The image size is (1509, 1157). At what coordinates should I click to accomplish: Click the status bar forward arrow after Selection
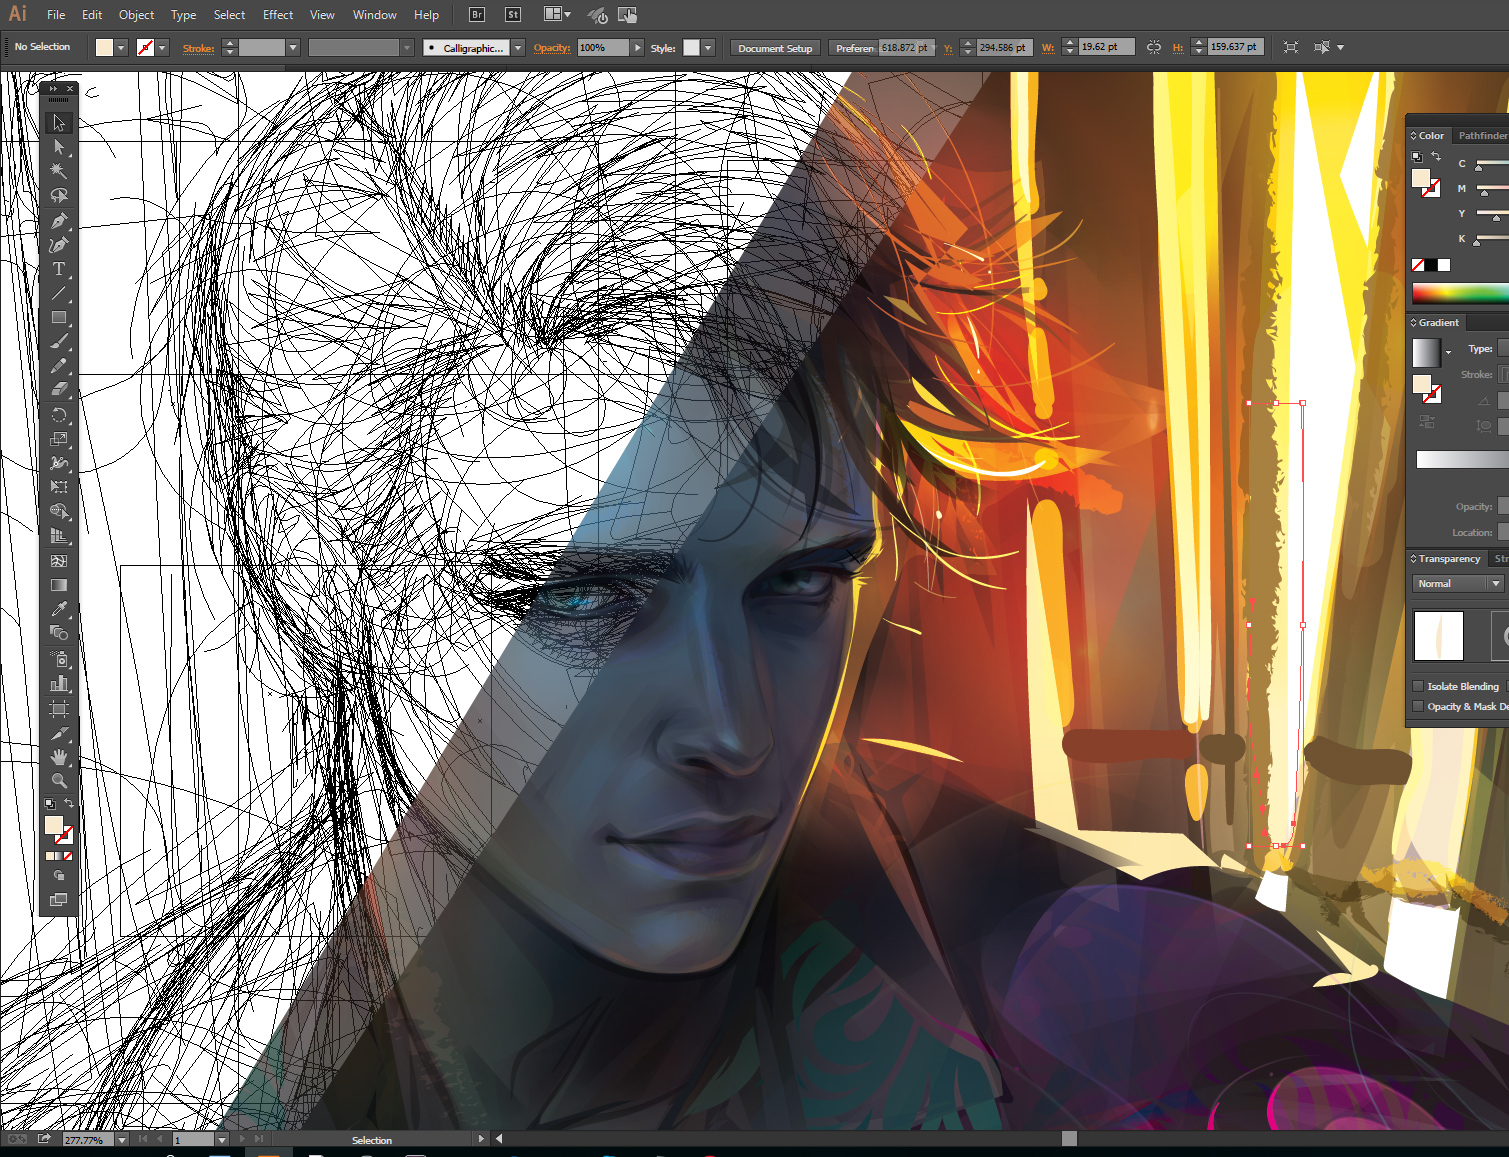[481, 1139]
